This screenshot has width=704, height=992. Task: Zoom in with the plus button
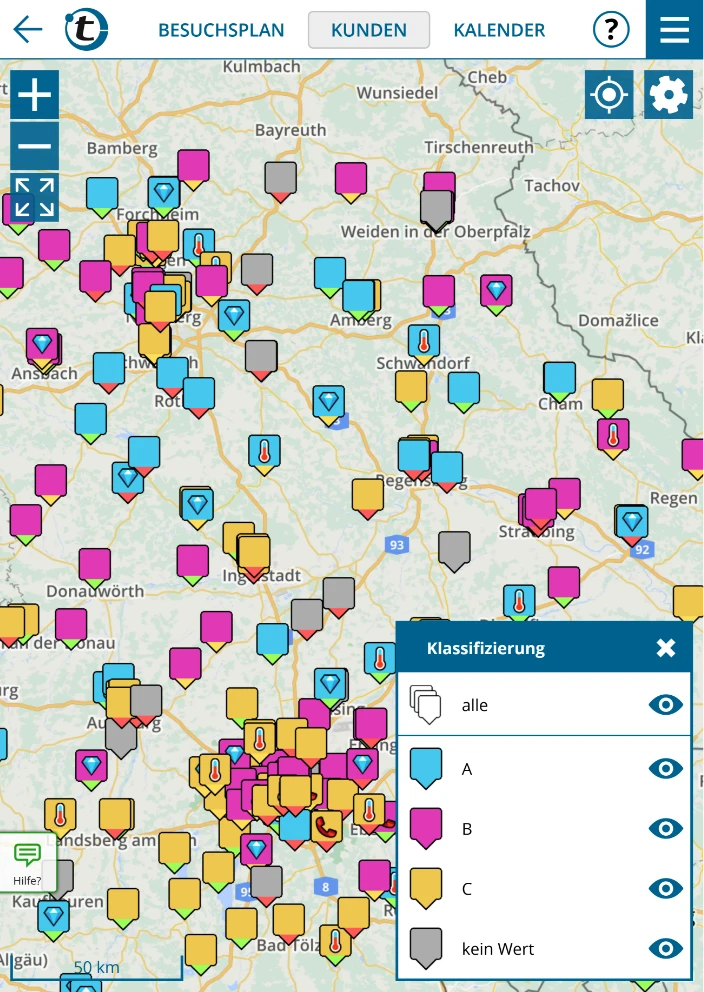(35, 95)
